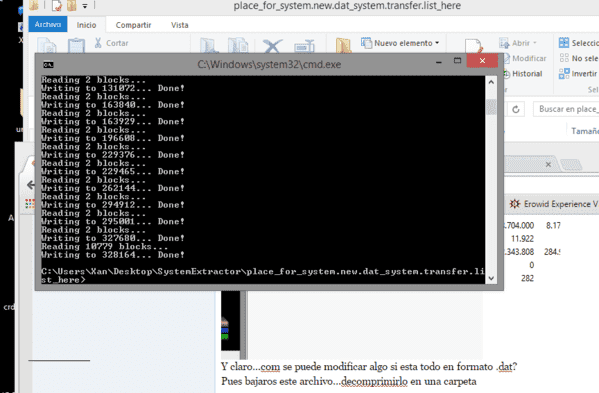Image resolution: width=599 pixels, height=393 pixels.
Task: Click the size value 11.922
Action: pyautogui.click(x=522, y=239)
